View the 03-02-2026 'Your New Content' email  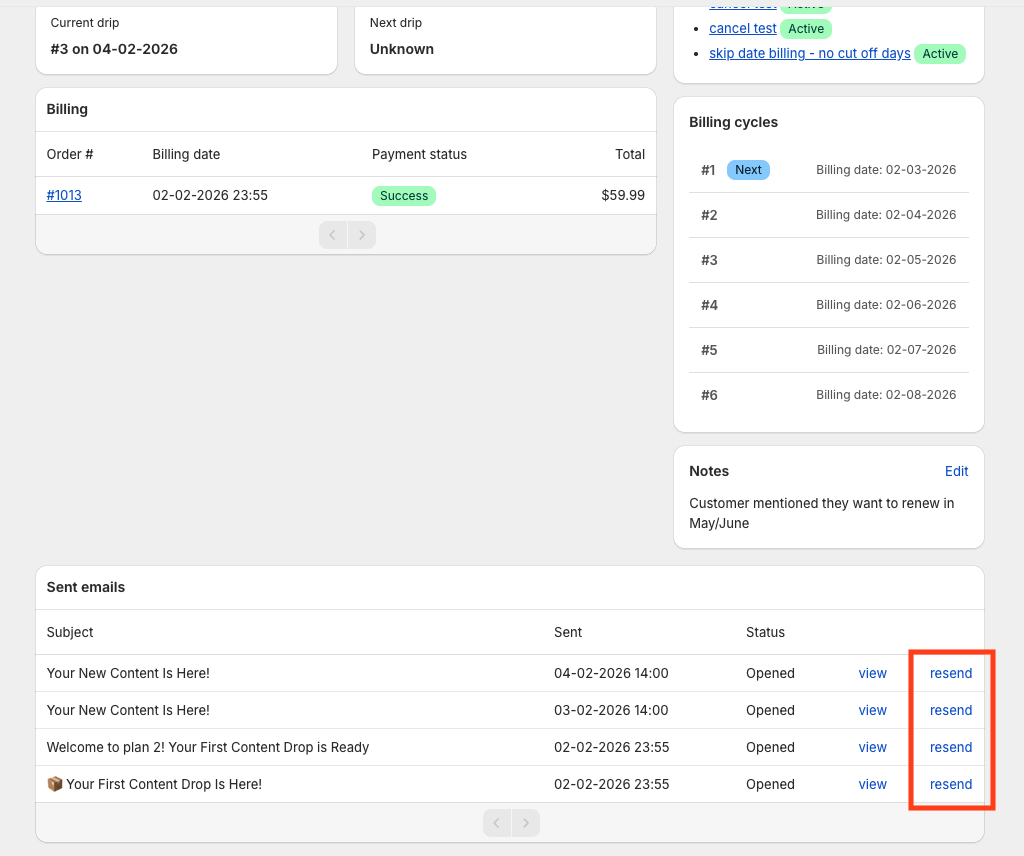click(872, 711)
